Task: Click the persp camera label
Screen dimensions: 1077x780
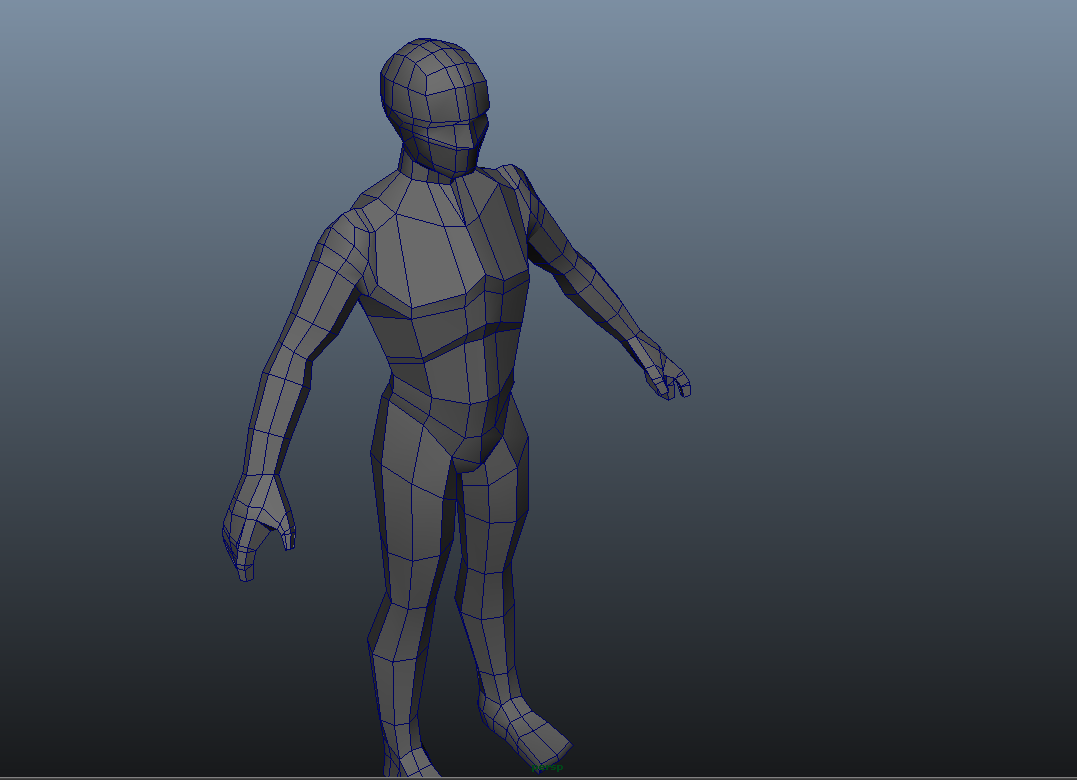Action: [545, 765]
